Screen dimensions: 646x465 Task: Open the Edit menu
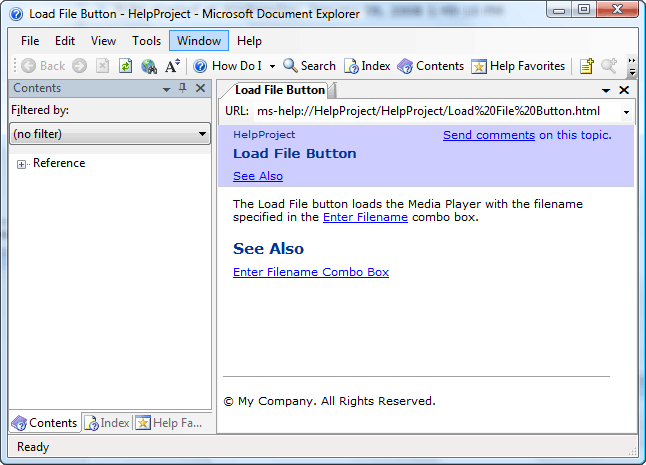pyautogui.click(x=65, y=41)
